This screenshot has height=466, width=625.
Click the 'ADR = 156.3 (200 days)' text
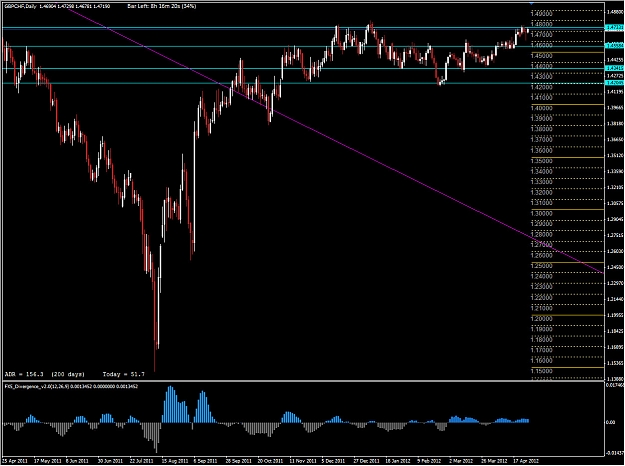coord(45,374)
